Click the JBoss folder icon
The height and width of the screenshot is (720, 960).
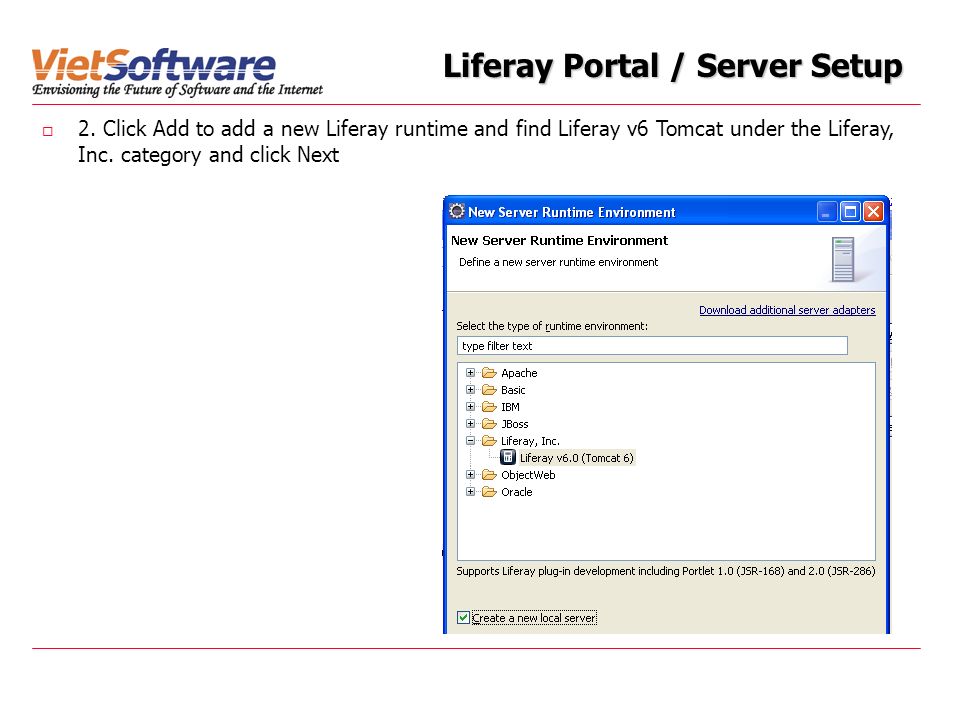click(489, 424)
